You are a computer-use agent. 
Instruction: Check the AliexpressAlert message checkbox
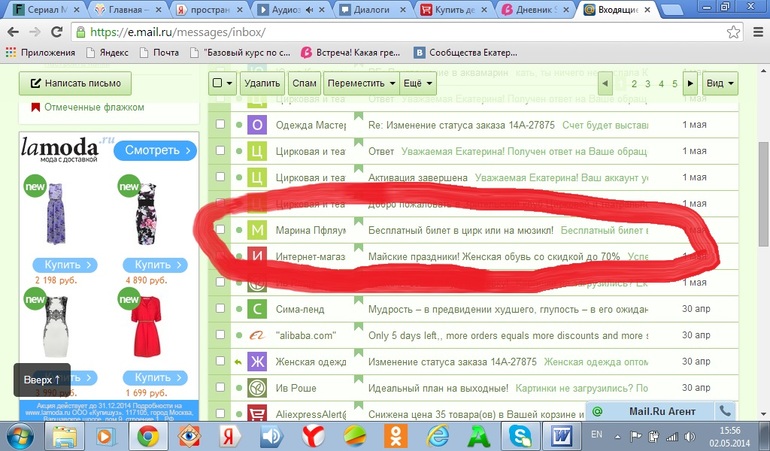(x=220, y=413)
